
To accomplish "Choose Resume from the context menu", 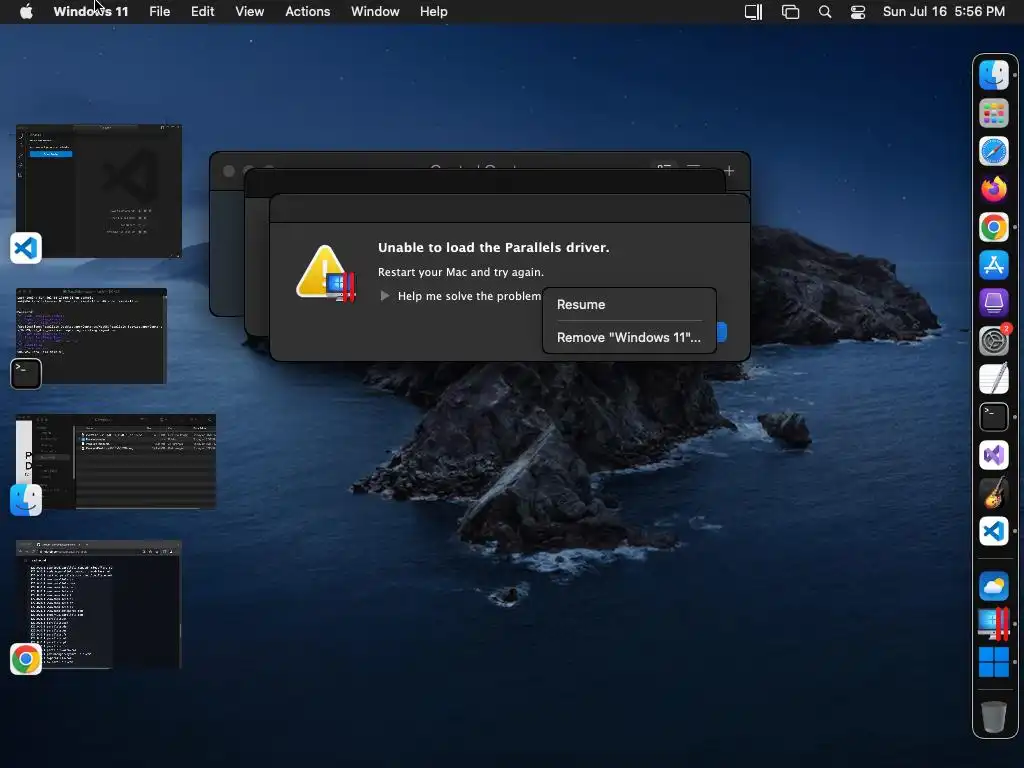I will [630, 304].
